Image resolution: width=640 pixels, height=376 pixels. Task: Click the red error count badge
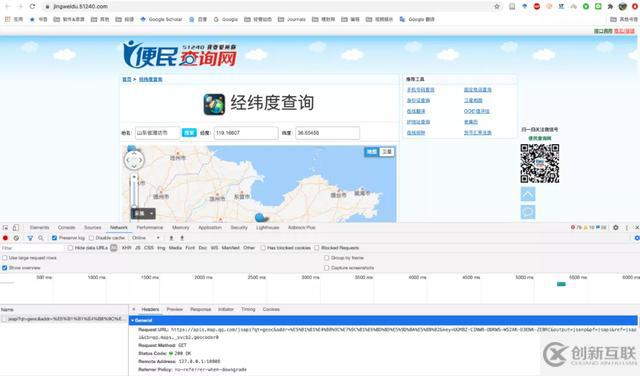click(x=576, y=227)
